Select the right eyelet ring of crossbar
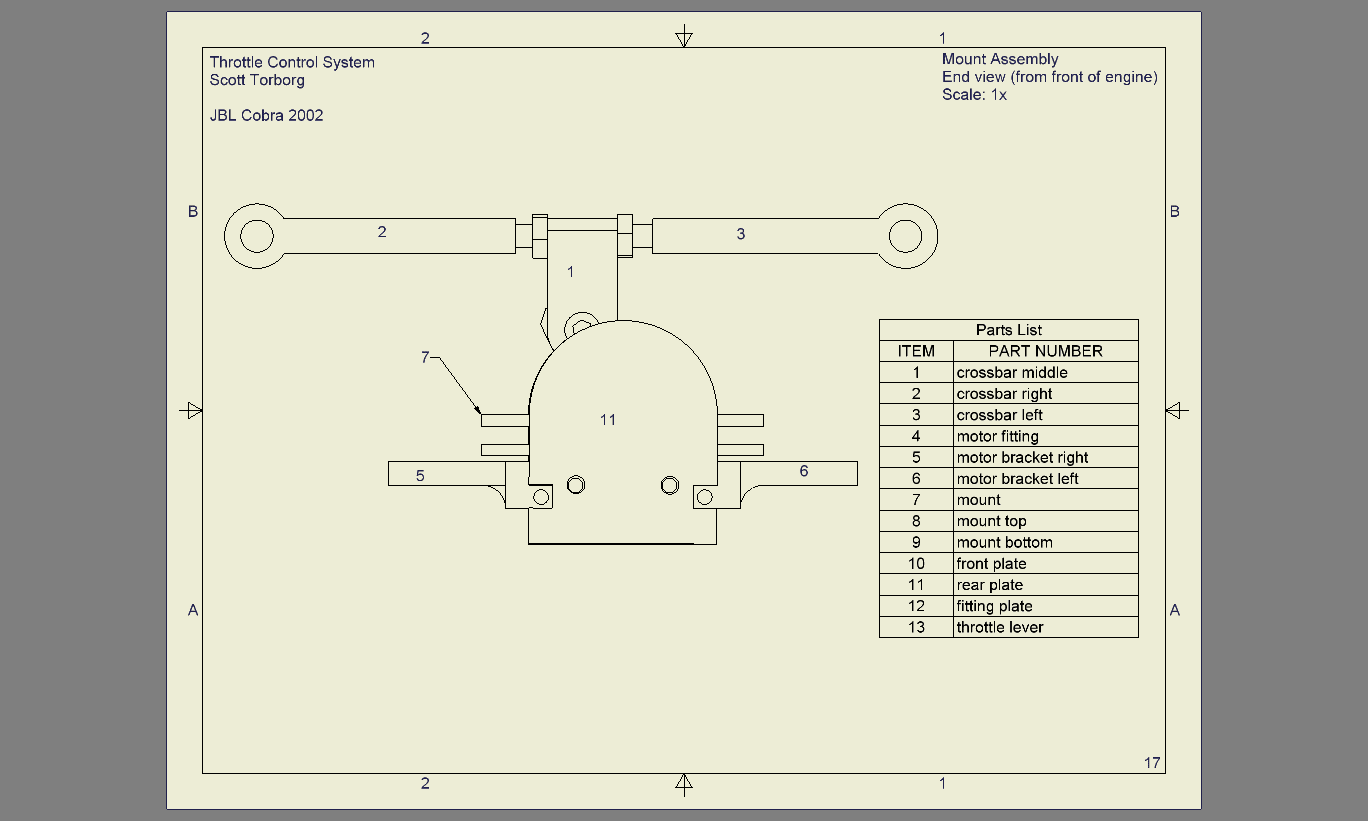This screenshot has height=821, width=1368. [x=906, y=237]
